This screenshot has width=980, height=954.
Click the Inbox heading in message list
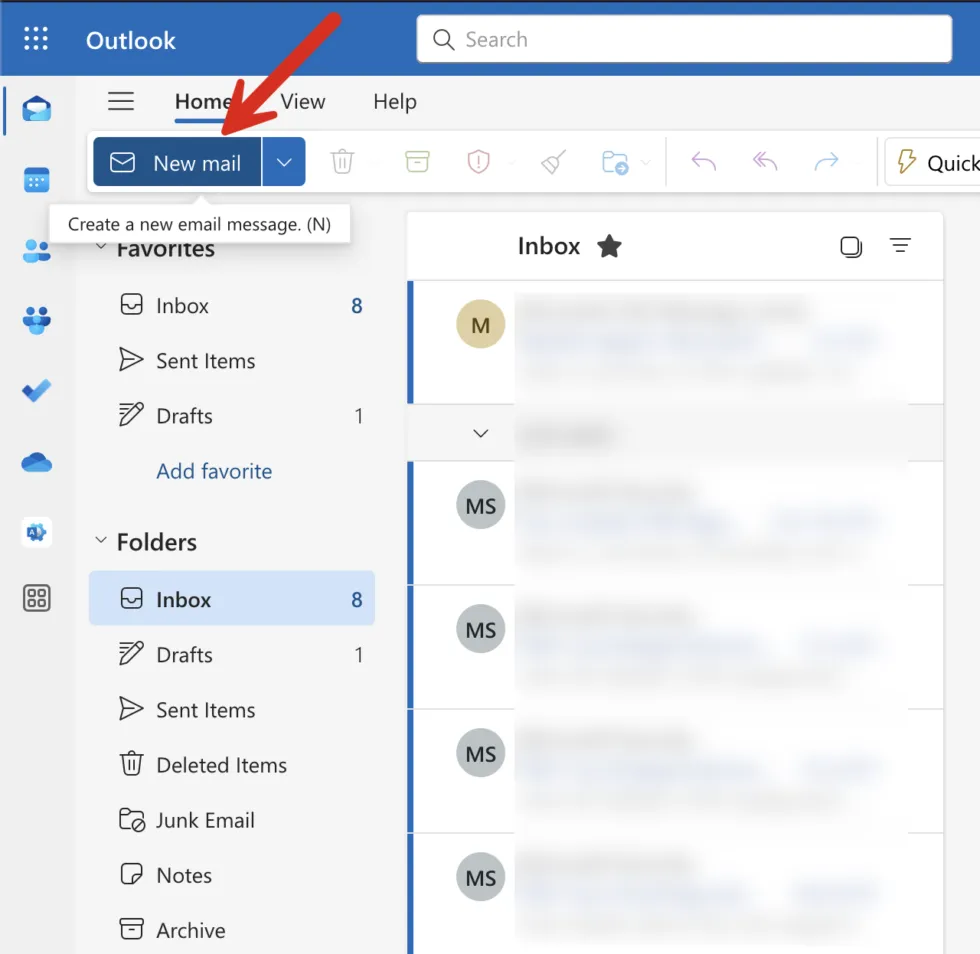549,246
